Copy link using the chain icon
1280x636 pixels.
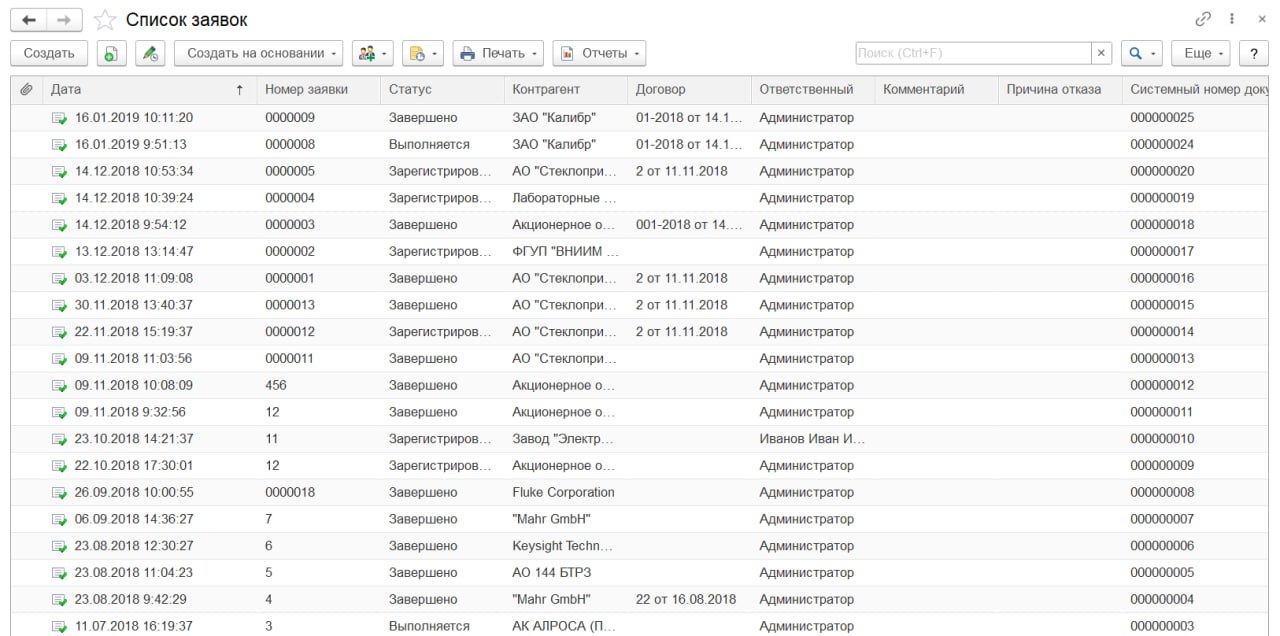[x=1202, y=20]
